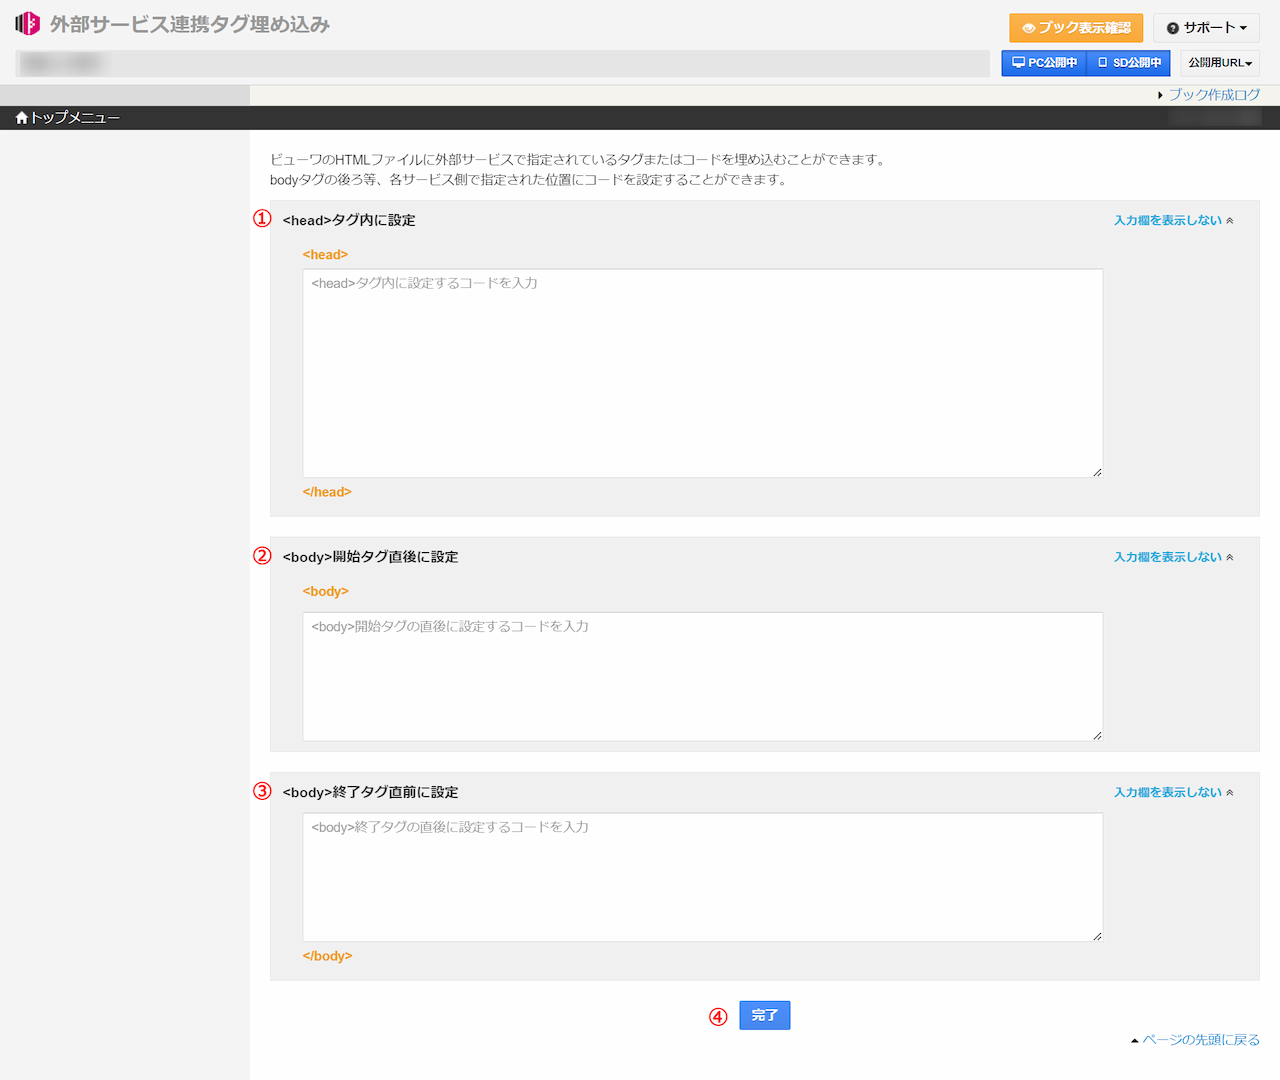Open トップメニュー in the black navigation bar
This screenshot has height=1080, width=1280.
(x=75, y=117)
